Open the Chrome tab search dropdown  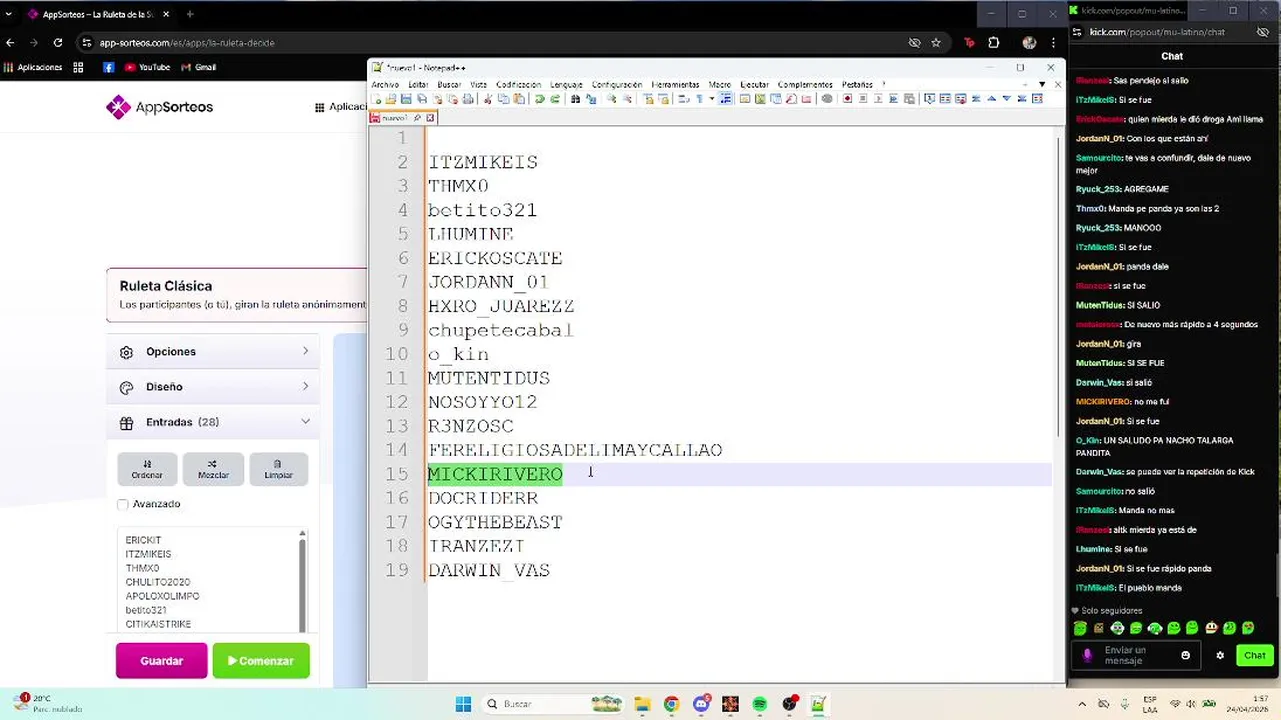click(x=9, y=14)
